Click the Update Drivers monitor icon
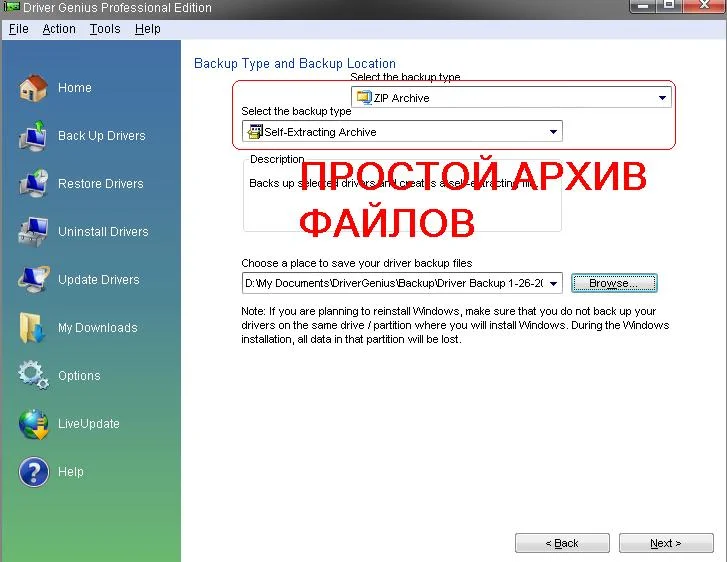This screenshot has width=727, height=562. (33, 280)
